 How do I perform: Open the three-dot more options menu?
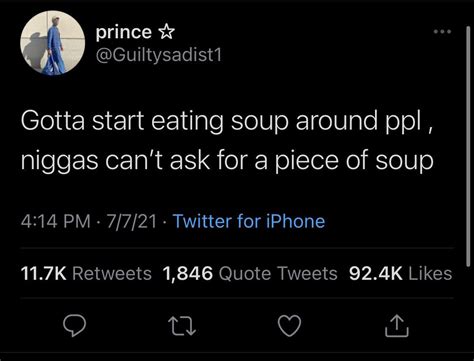tap(442, 32)
